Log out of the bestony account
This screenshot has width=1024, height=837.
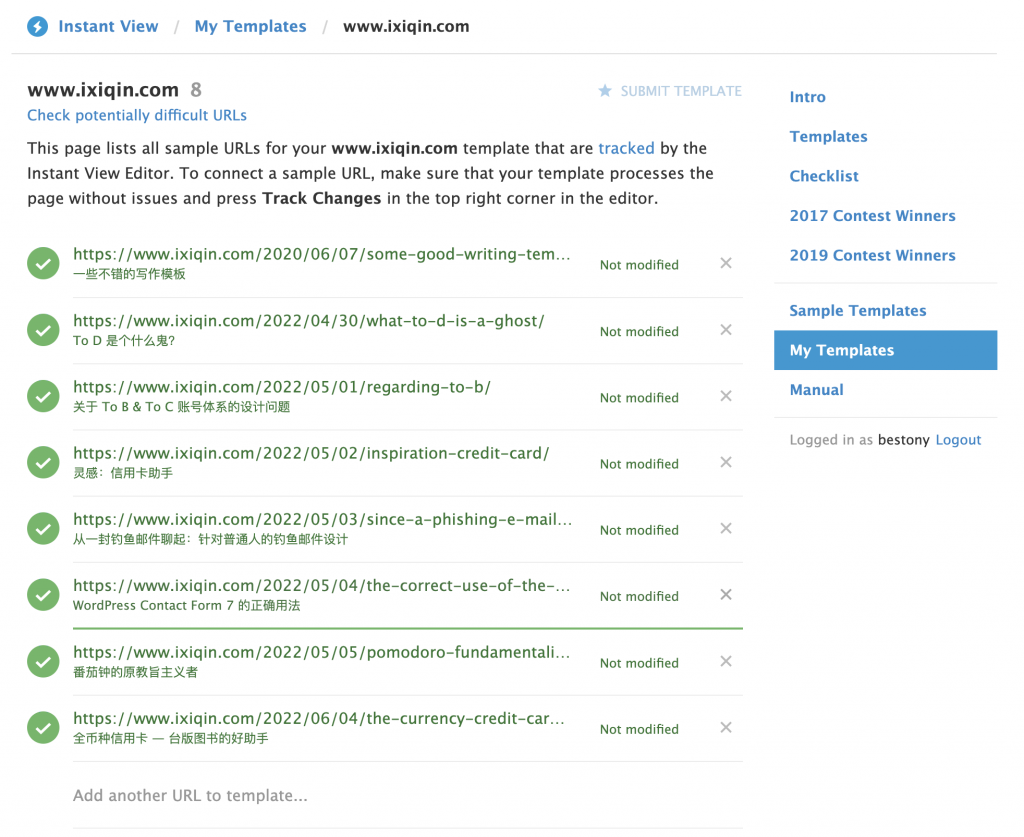tap(958, 439)
